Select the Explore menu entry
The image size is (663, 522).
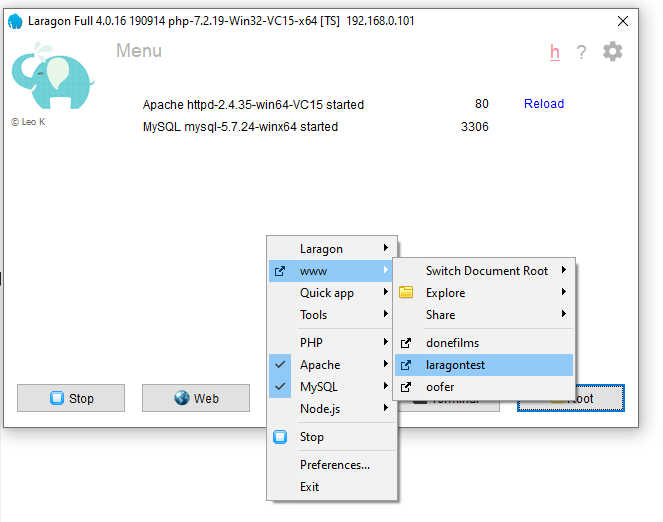point(484,293)
